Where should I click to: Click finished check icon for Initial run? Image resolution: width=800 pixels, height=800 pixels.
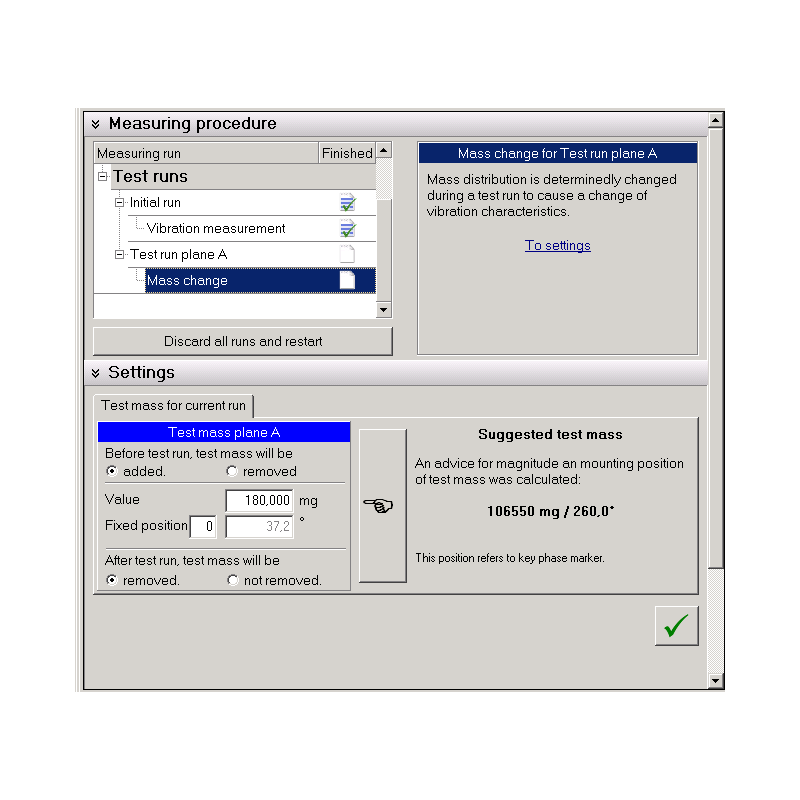click(347, 203)
